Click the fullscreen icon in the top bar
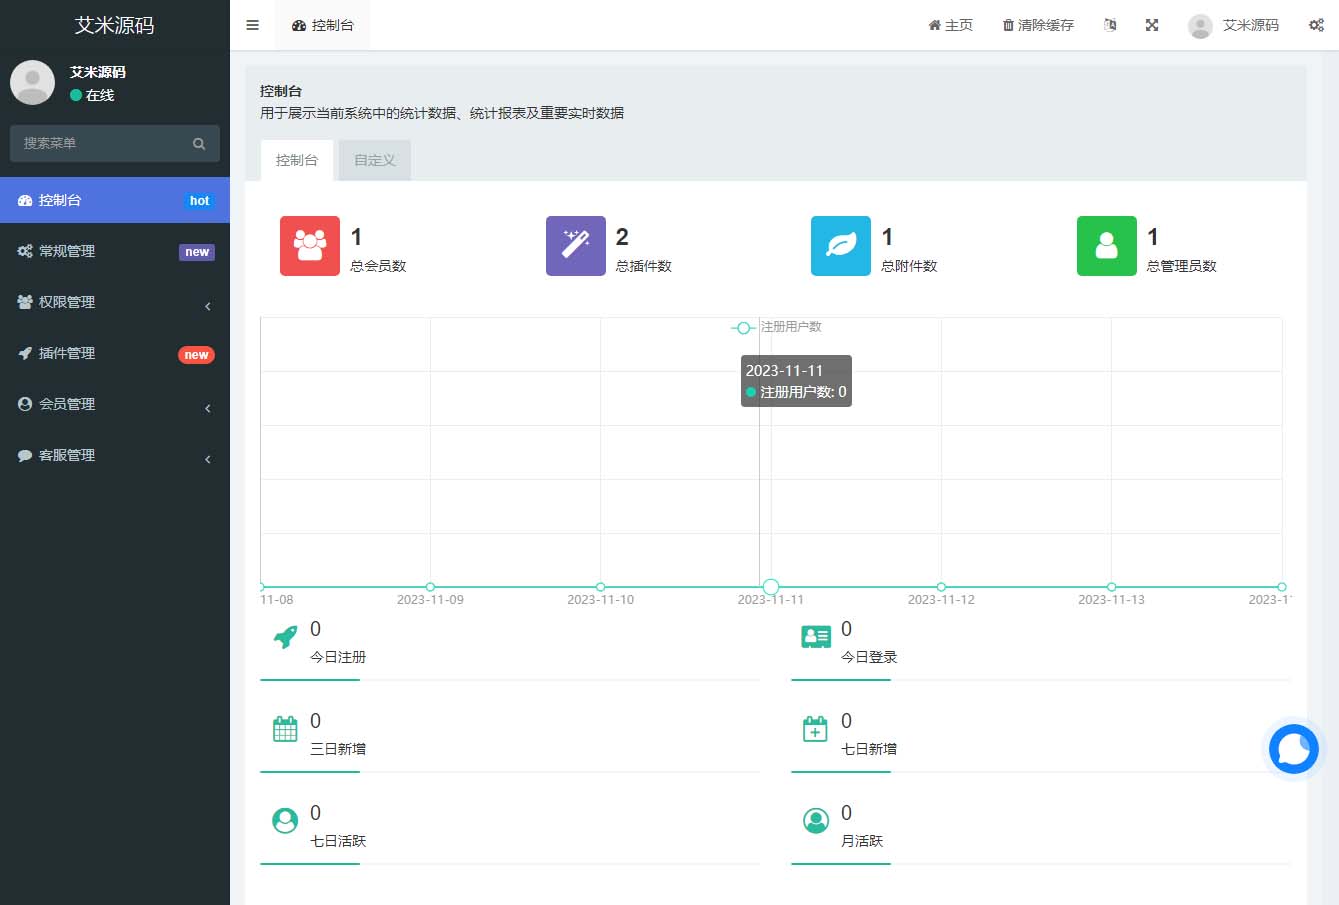 (x=1151, y=25)
